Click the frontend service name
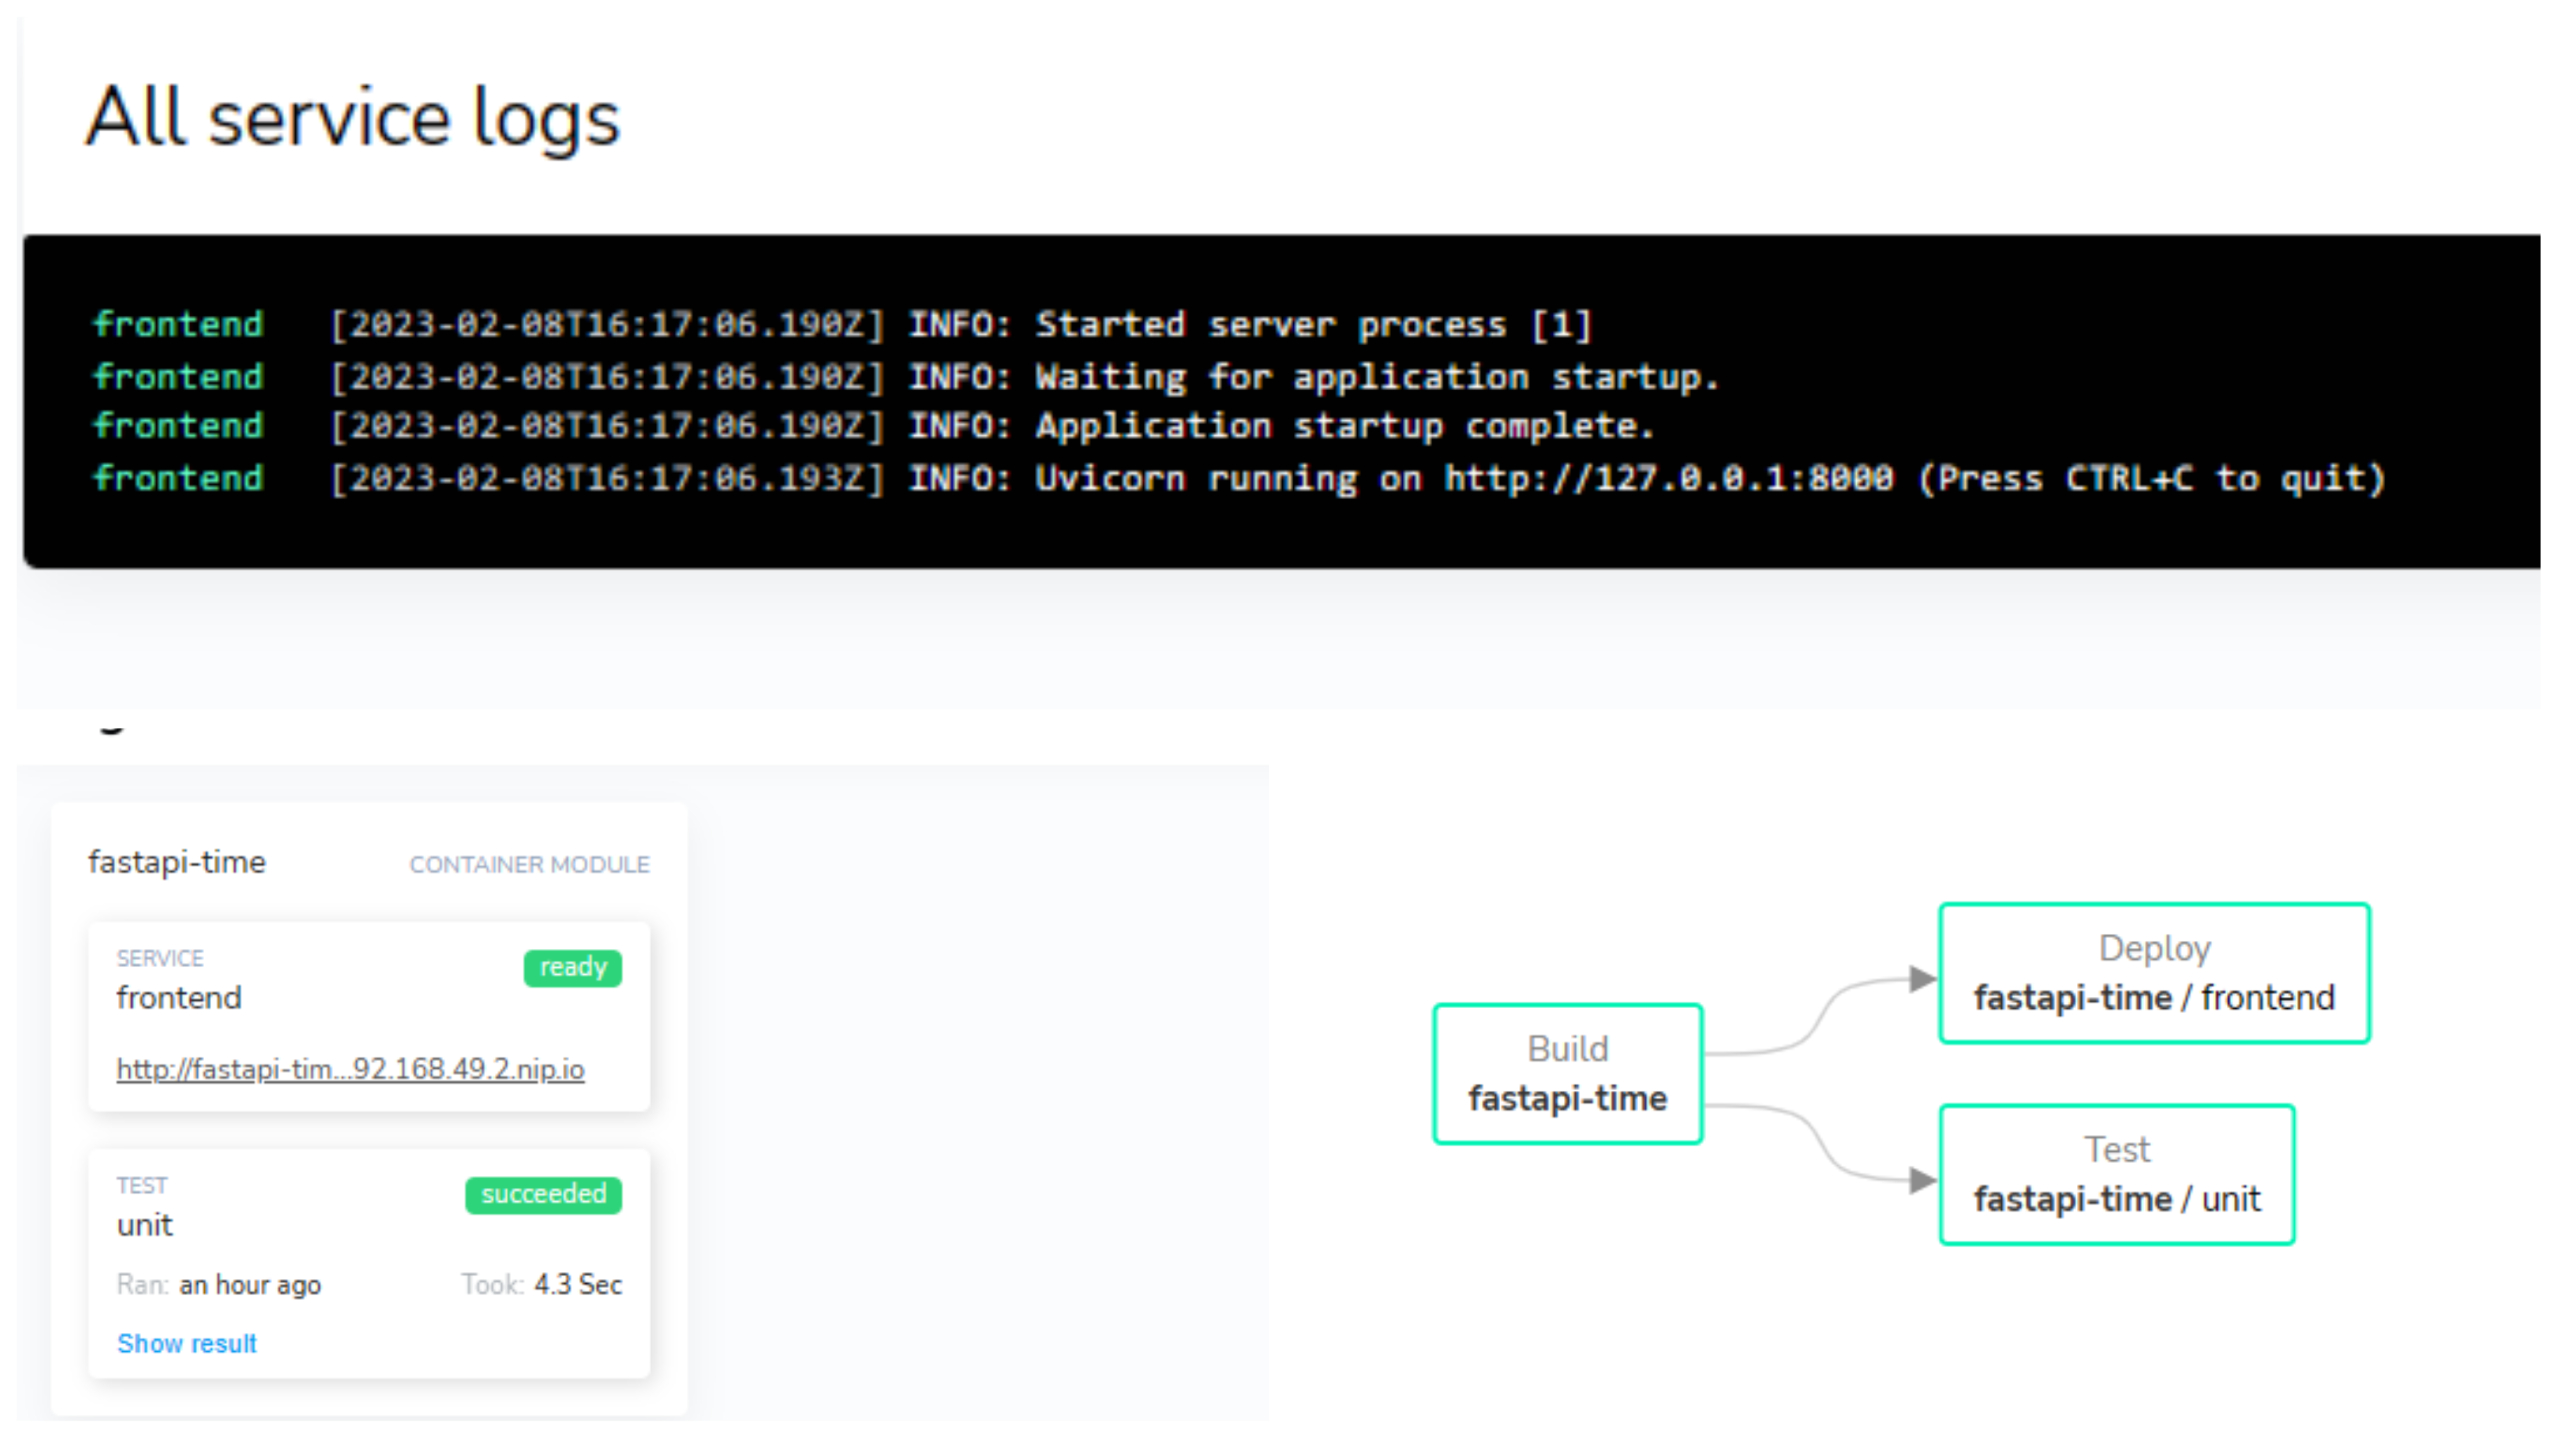Image resolution: width=2560 pixels, height=1440 pixels. (179, 998)
